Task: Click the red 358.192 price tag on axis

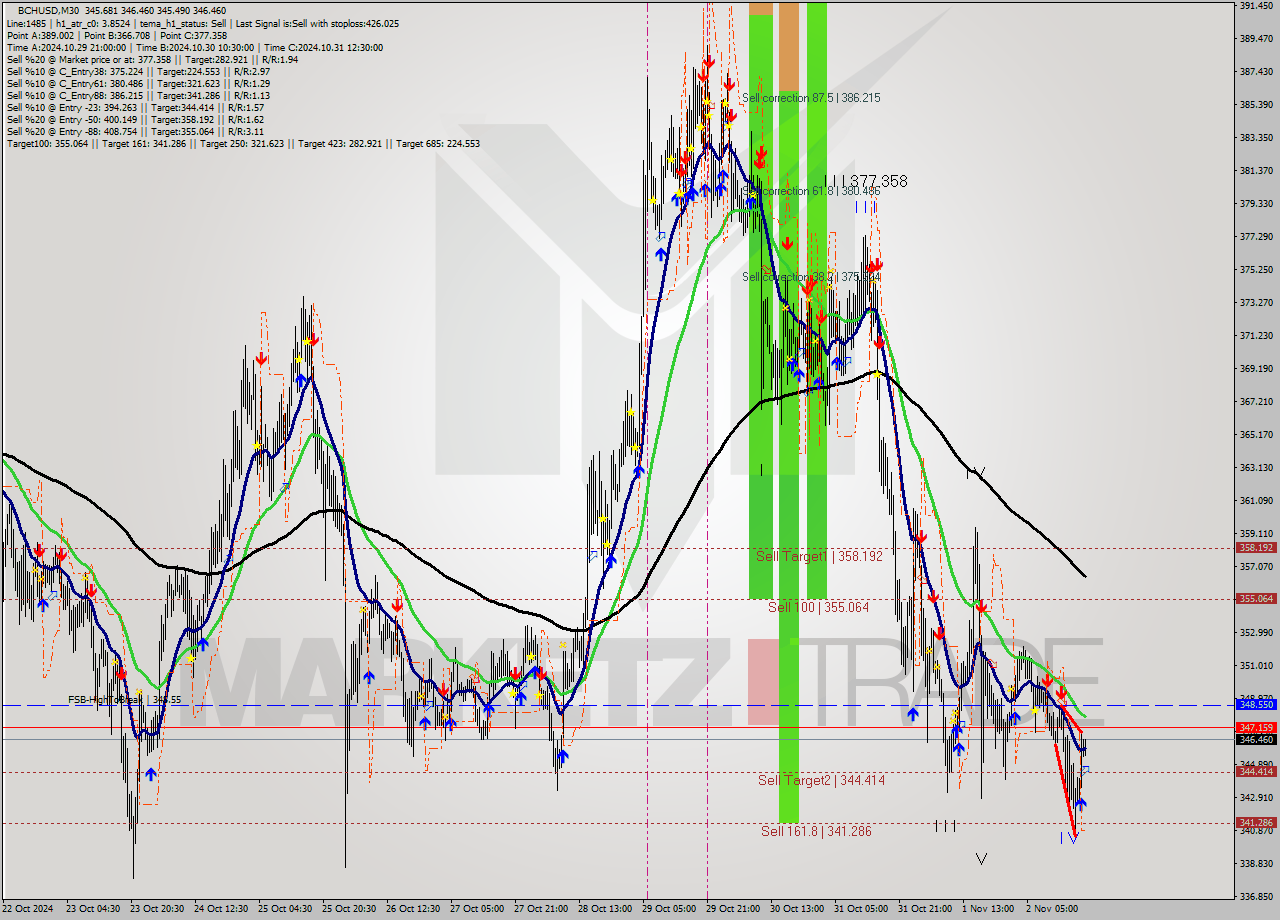Action: (1256, 548)
